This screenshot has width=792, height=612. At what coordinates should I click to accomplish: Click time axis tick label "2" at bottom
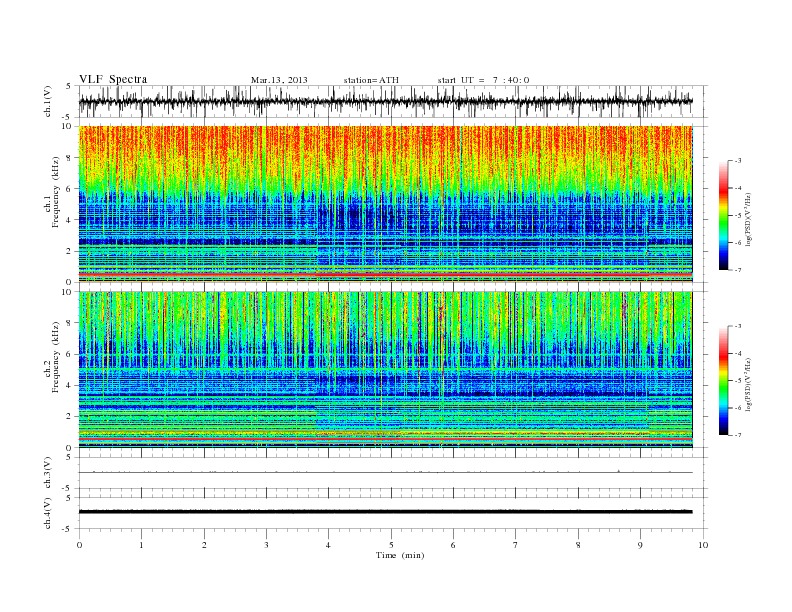pos(204,545)
